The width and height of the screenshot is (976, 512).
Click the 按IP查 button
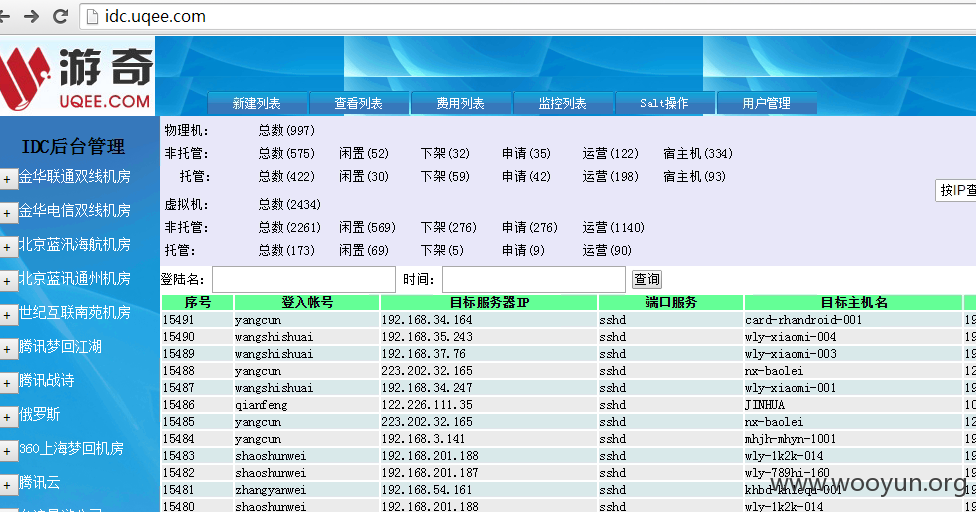(x=956, y=190)
